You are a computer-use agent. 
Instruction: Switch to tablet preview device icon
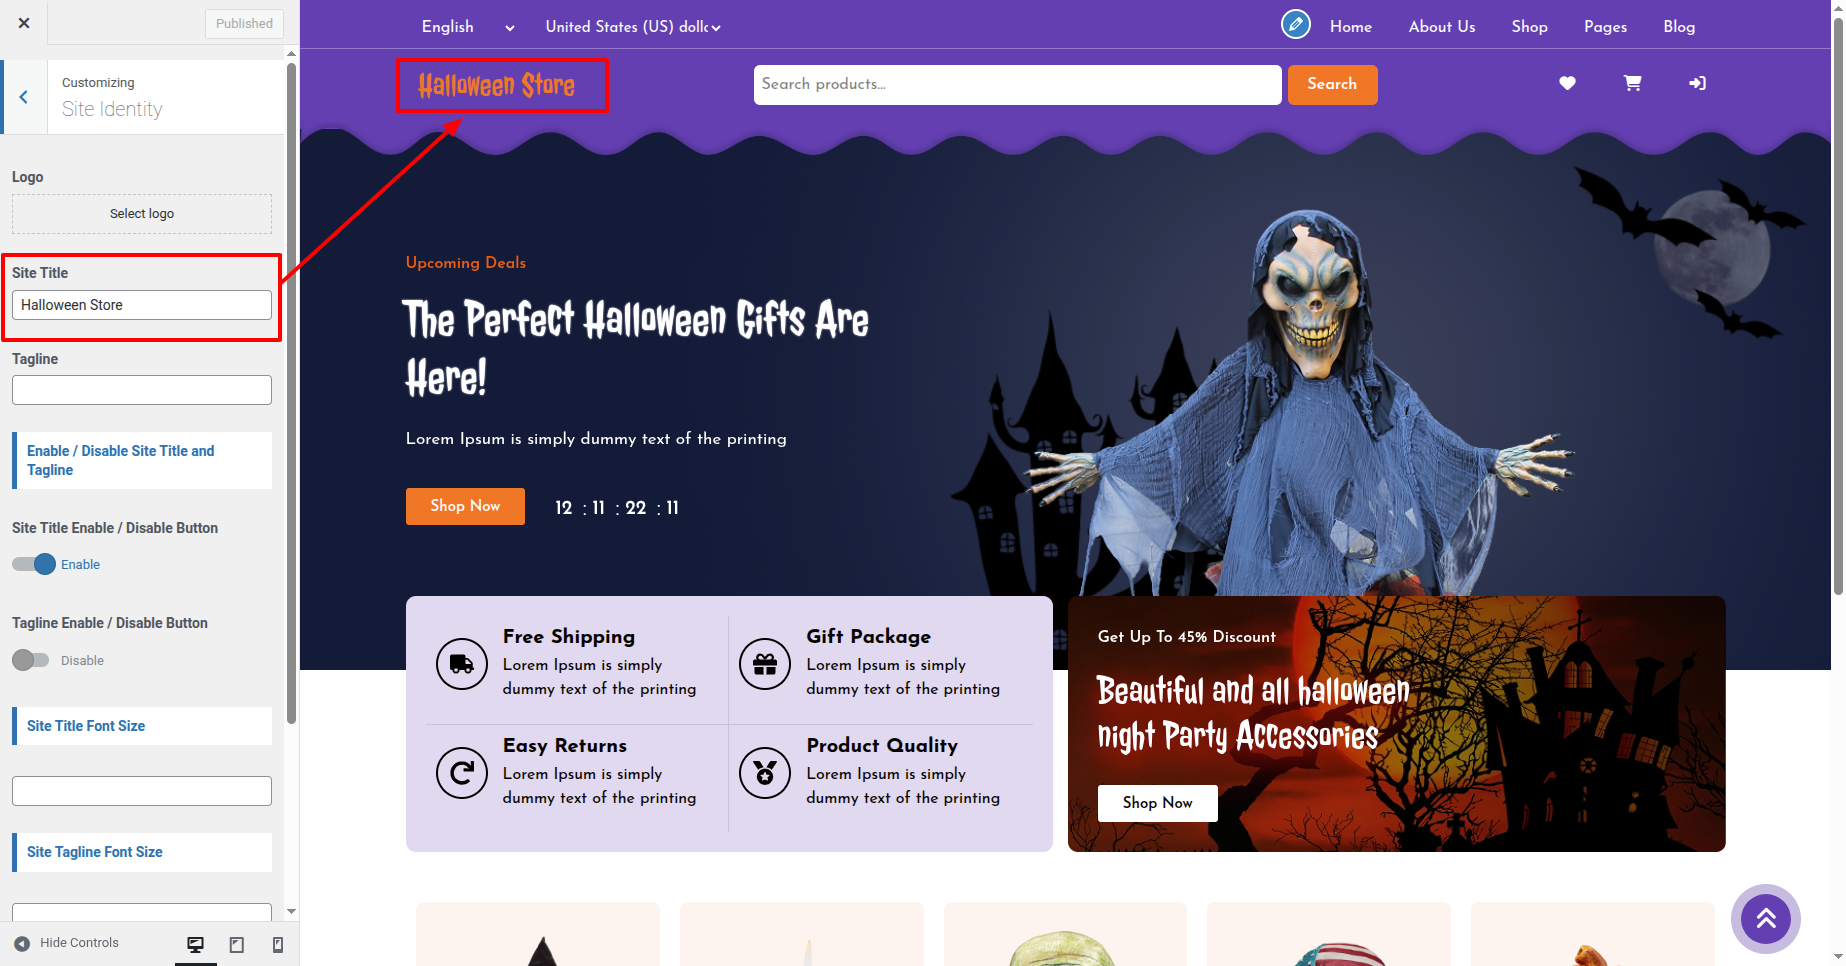click(x=237, y=944)
